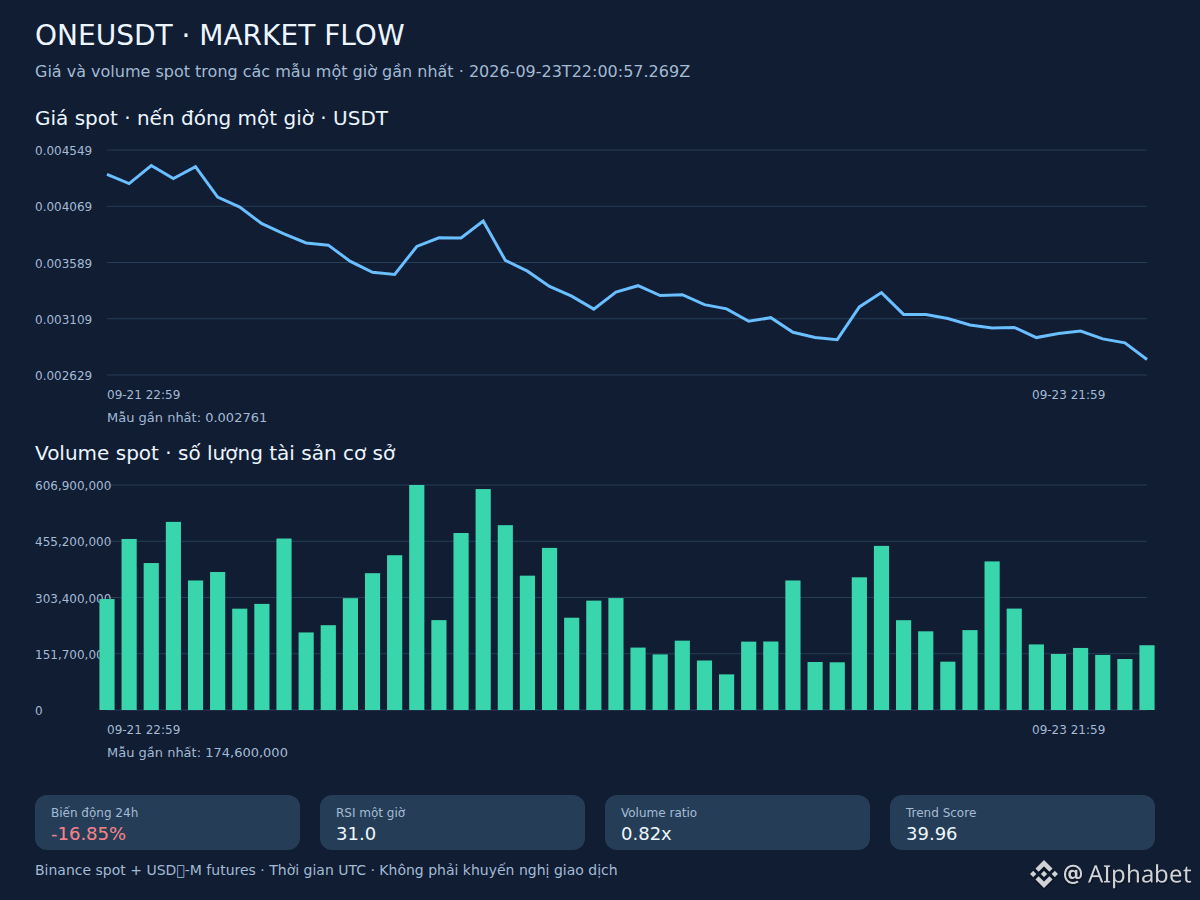Click the tallest volume bar
This screenshot has height=900, width=1200.
tap(417, 597)
